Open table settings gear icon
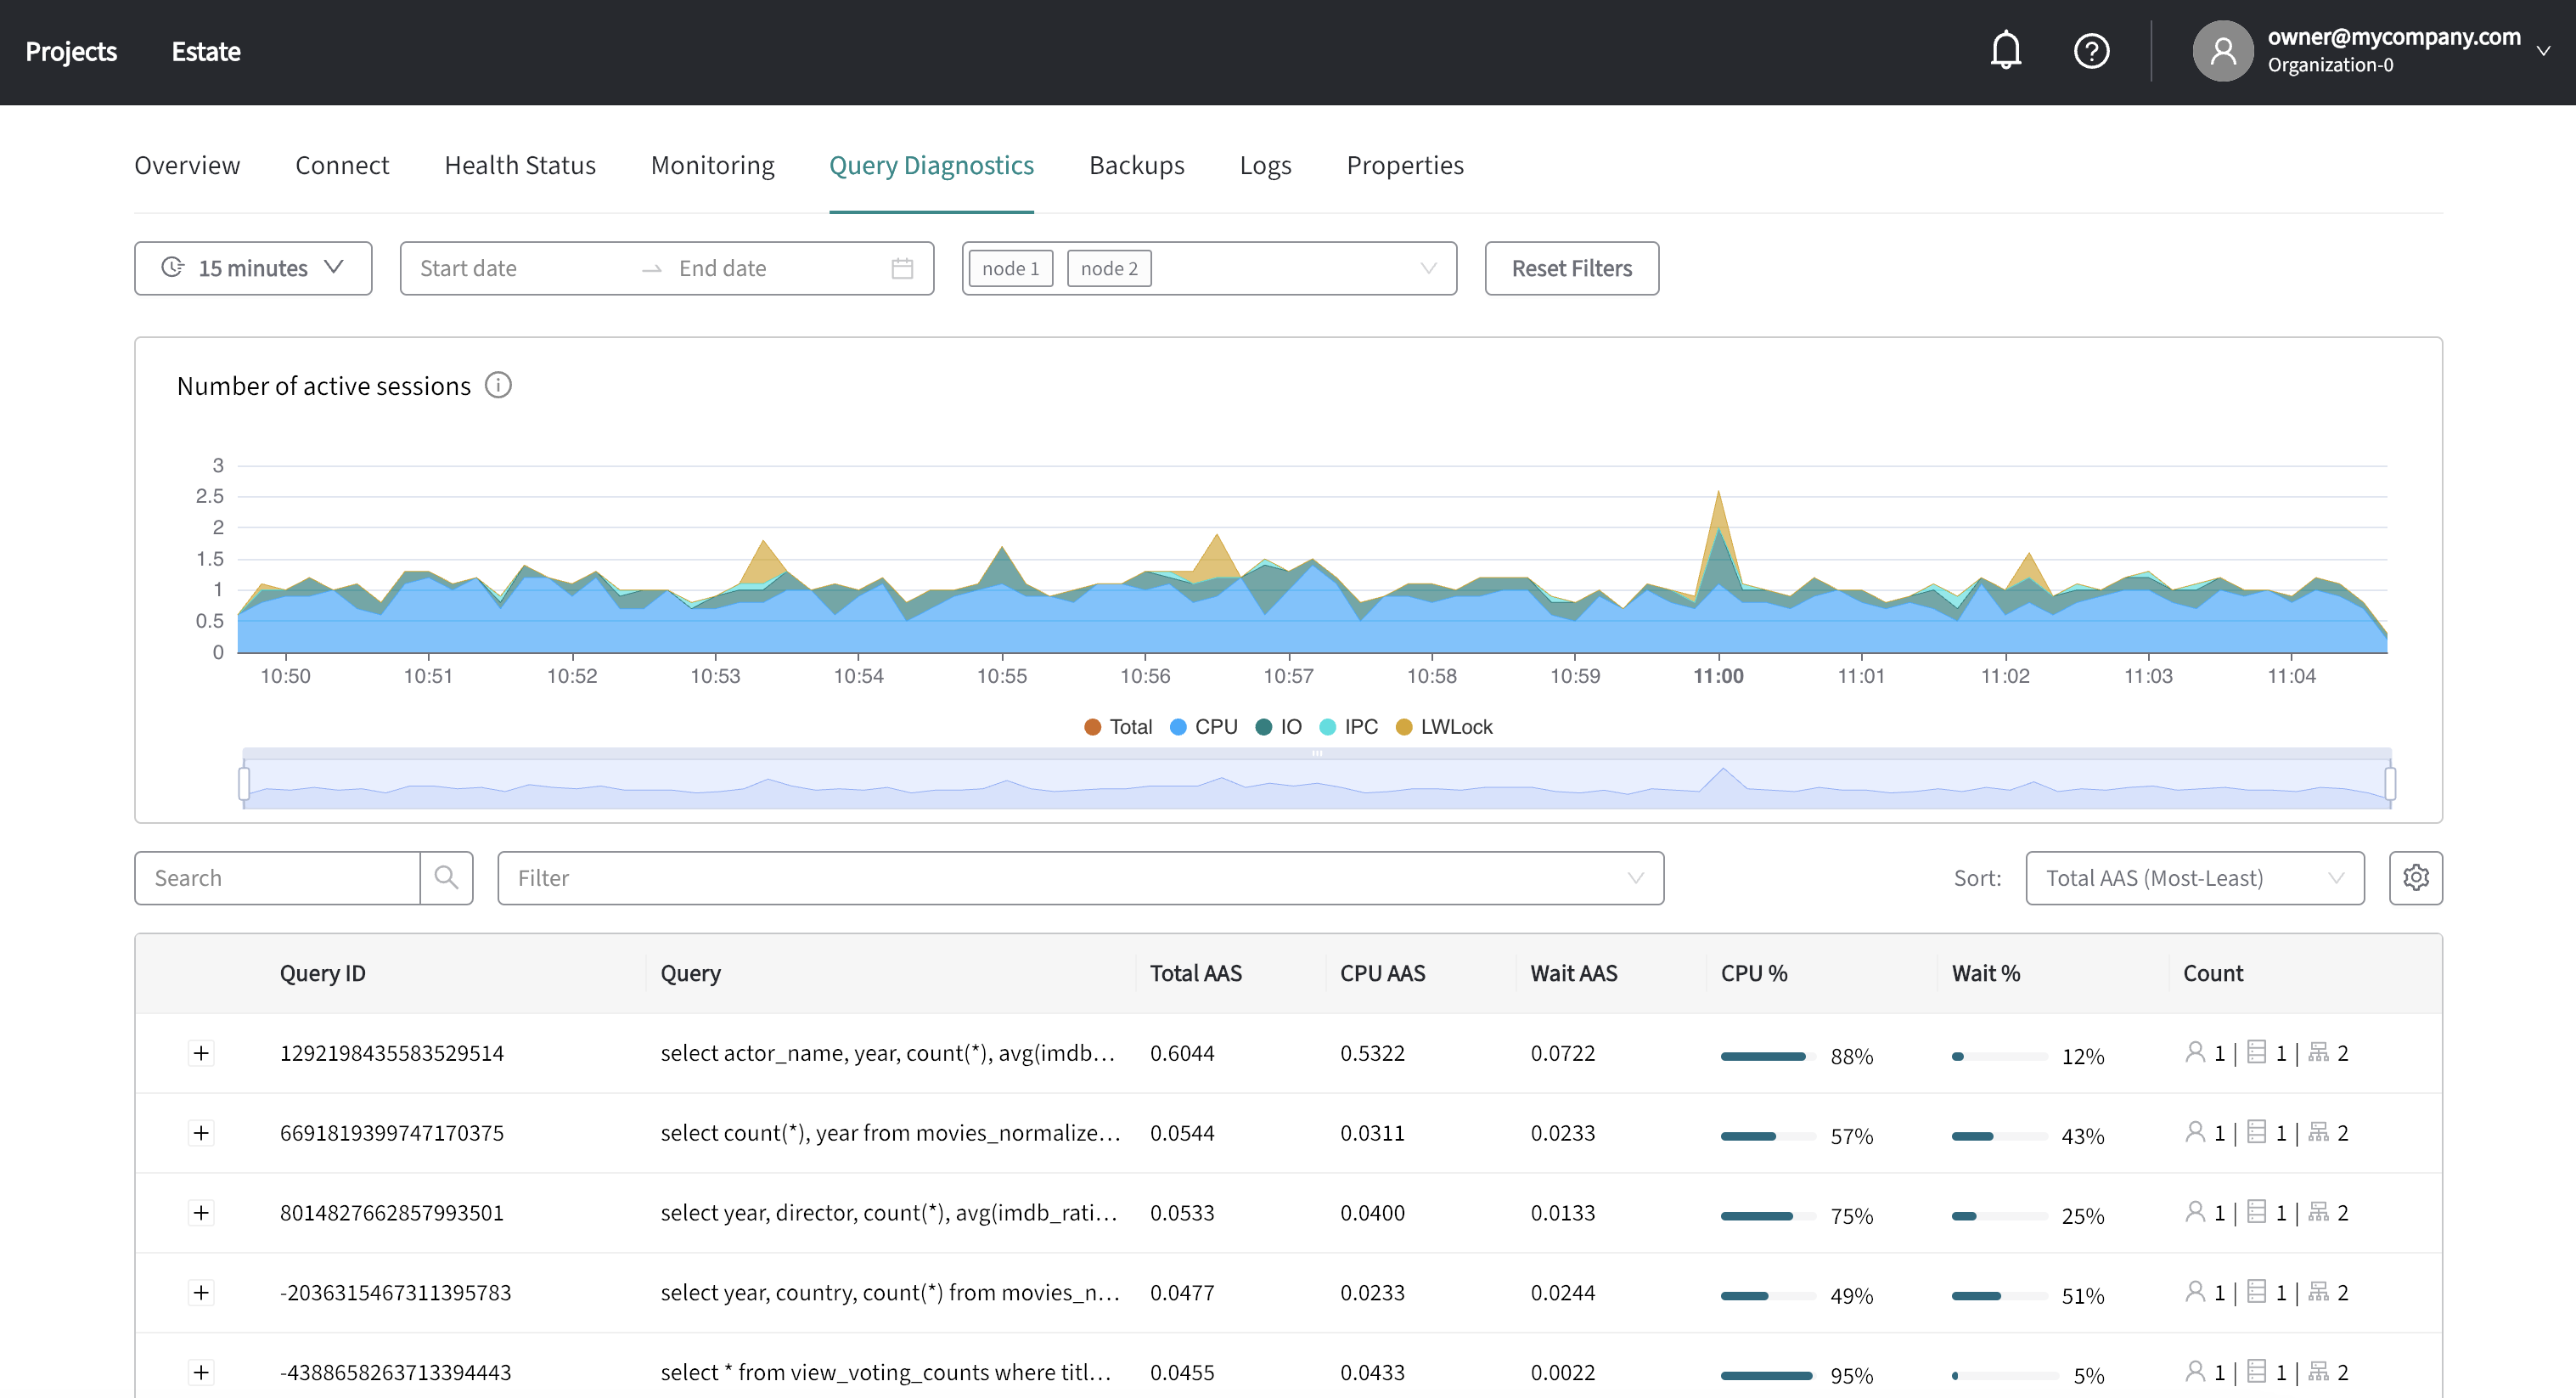2576x1398 pixels. pos(2415,878)
